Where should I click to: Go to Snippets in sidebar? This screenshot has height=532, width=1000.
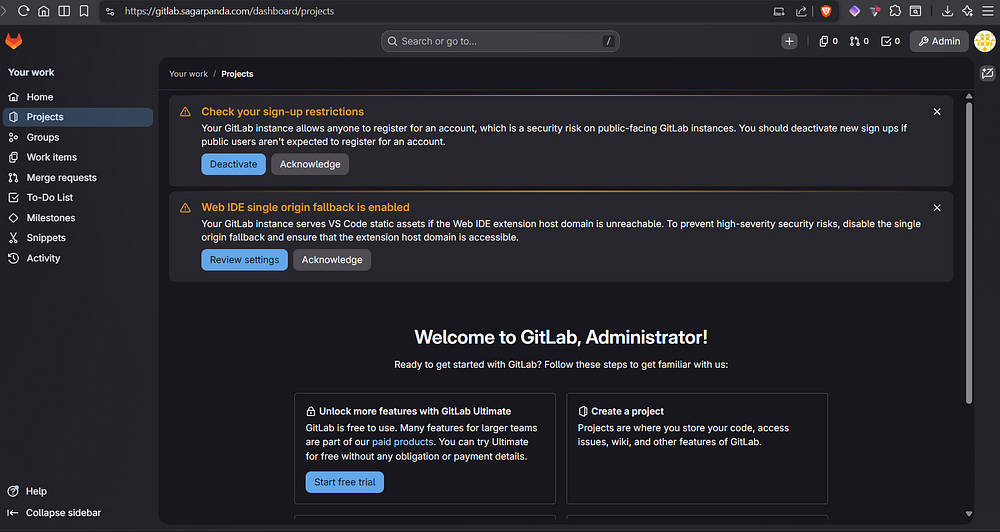(x=46, y=238)
